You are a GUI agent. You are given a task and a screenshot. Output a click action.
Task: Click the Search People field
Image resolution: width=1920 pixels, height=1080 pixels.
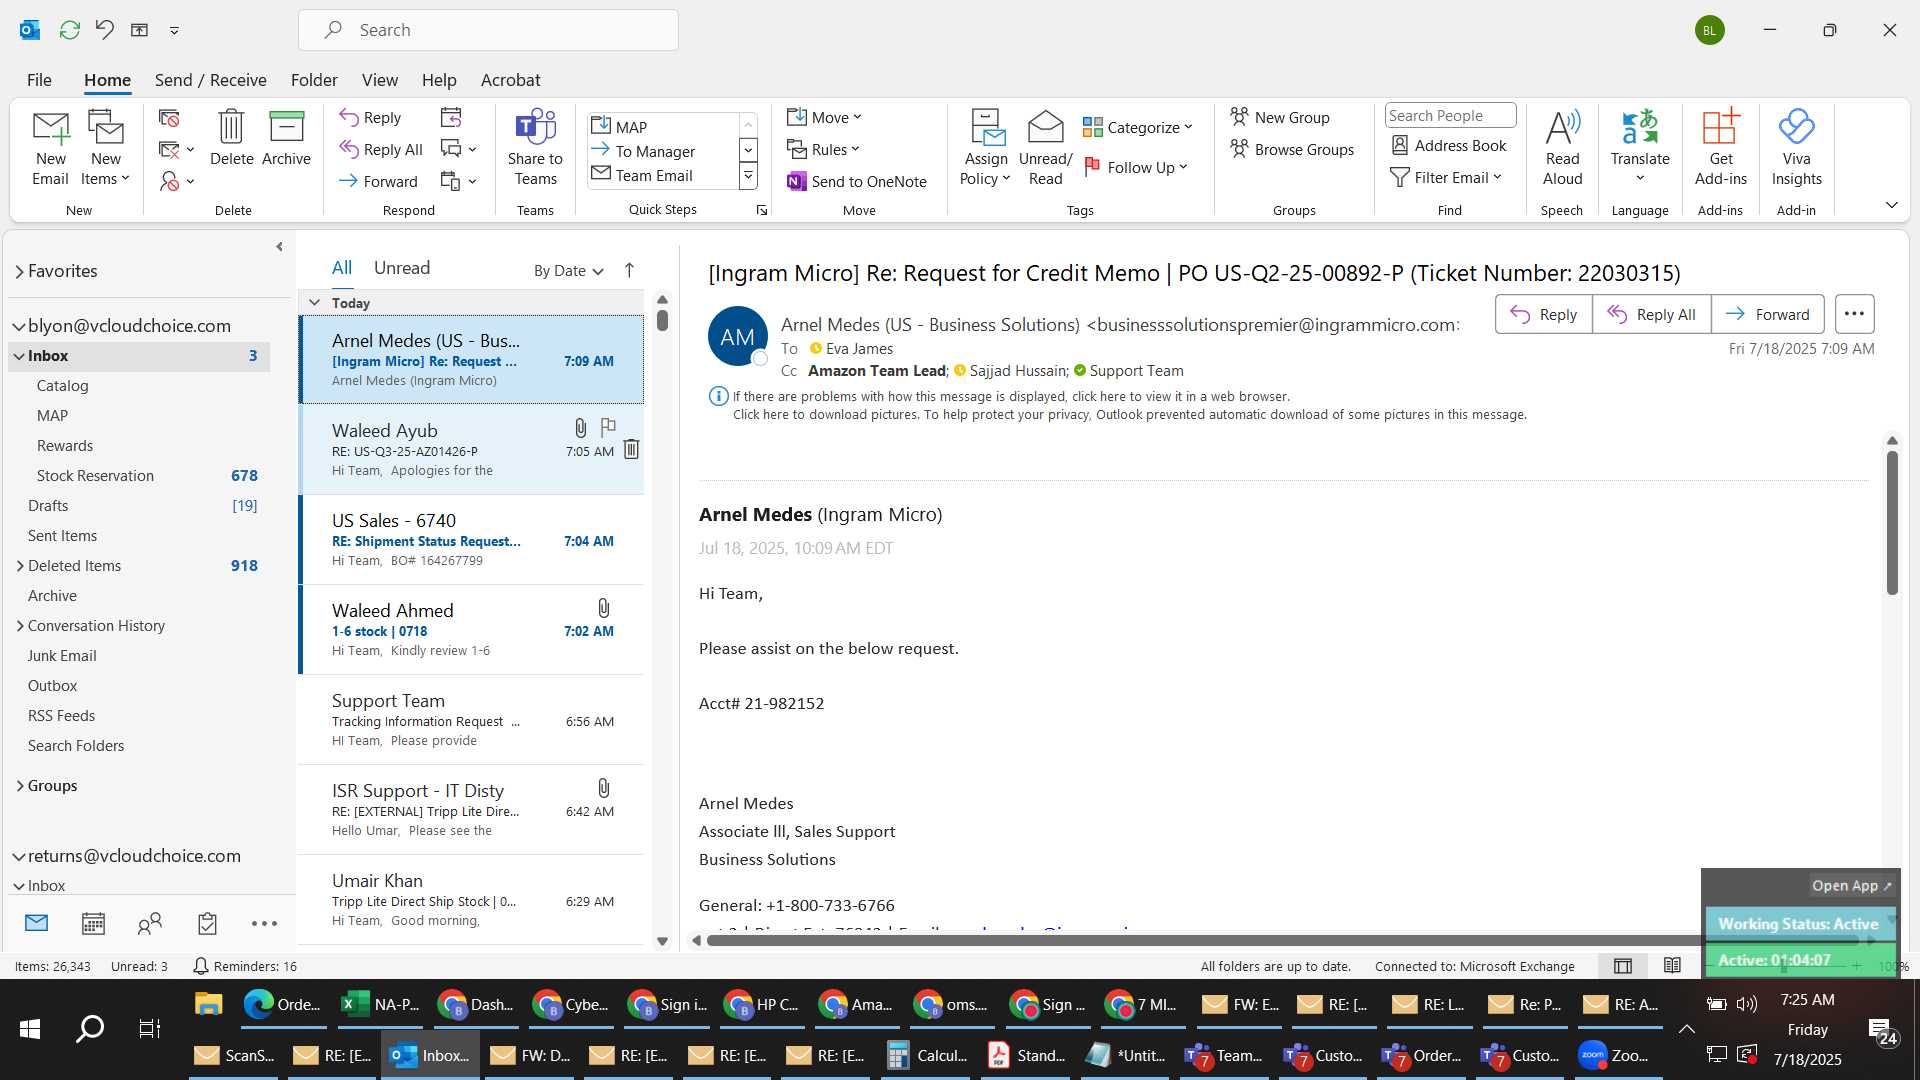(1450, 116)
